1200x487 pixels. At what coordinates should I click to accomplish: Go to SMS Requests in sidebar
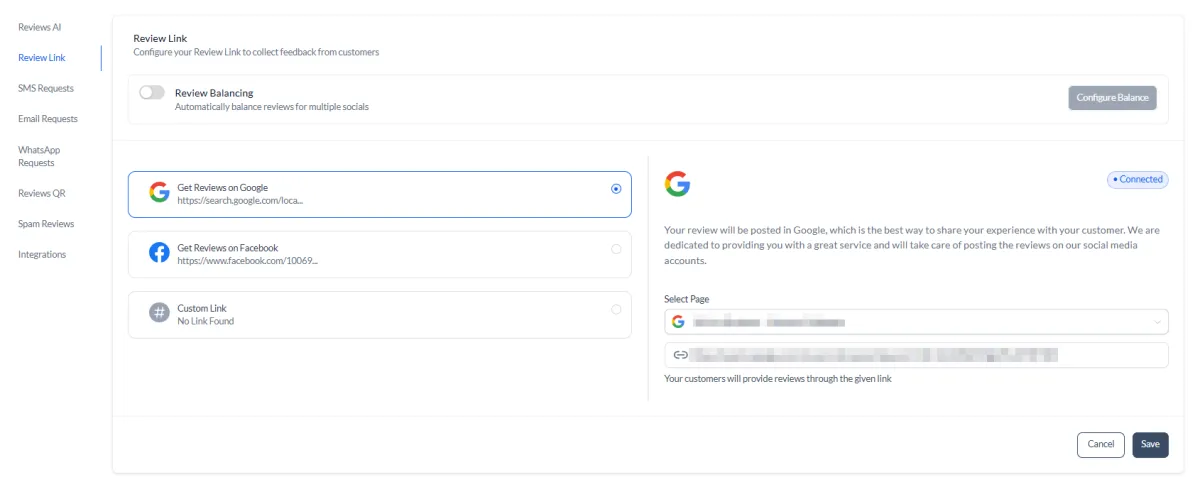(x=46, y=88)
